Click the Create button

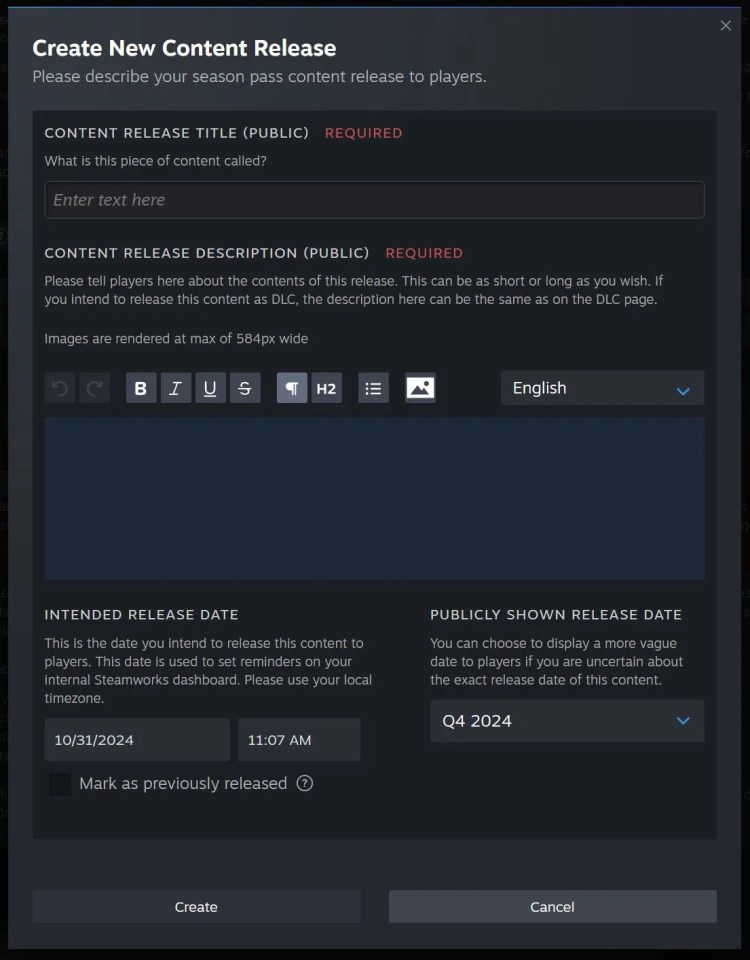(196, 907)
